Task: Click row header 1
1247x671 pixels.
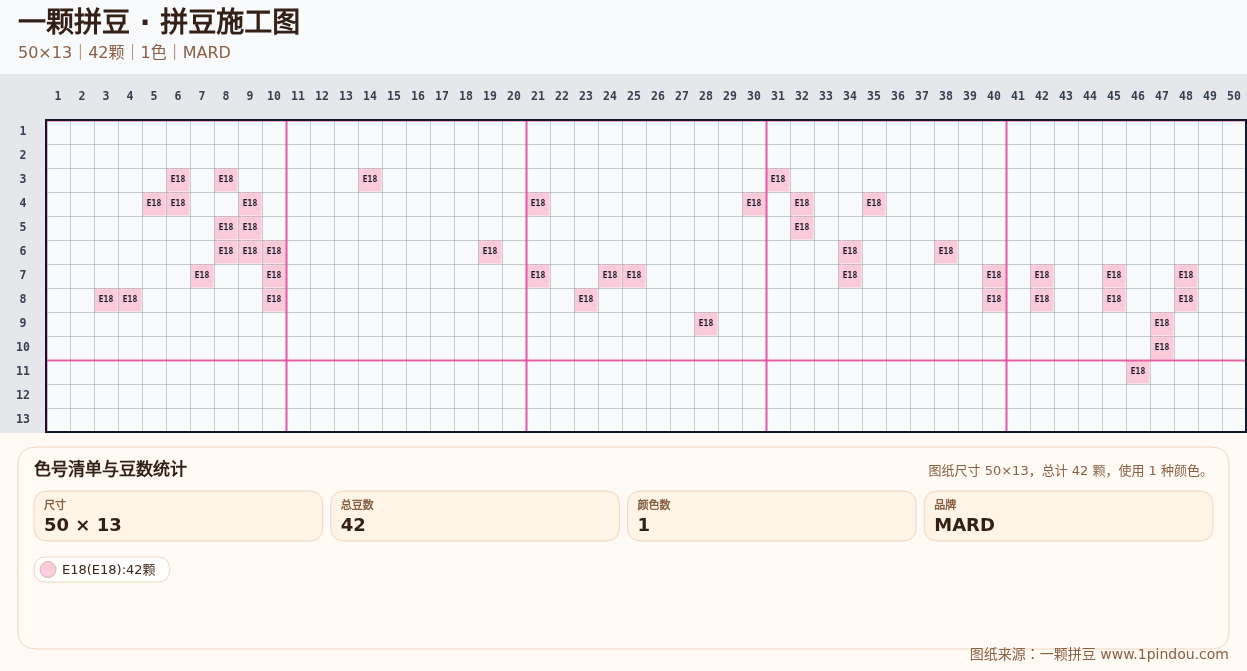Action: point(23,131)
